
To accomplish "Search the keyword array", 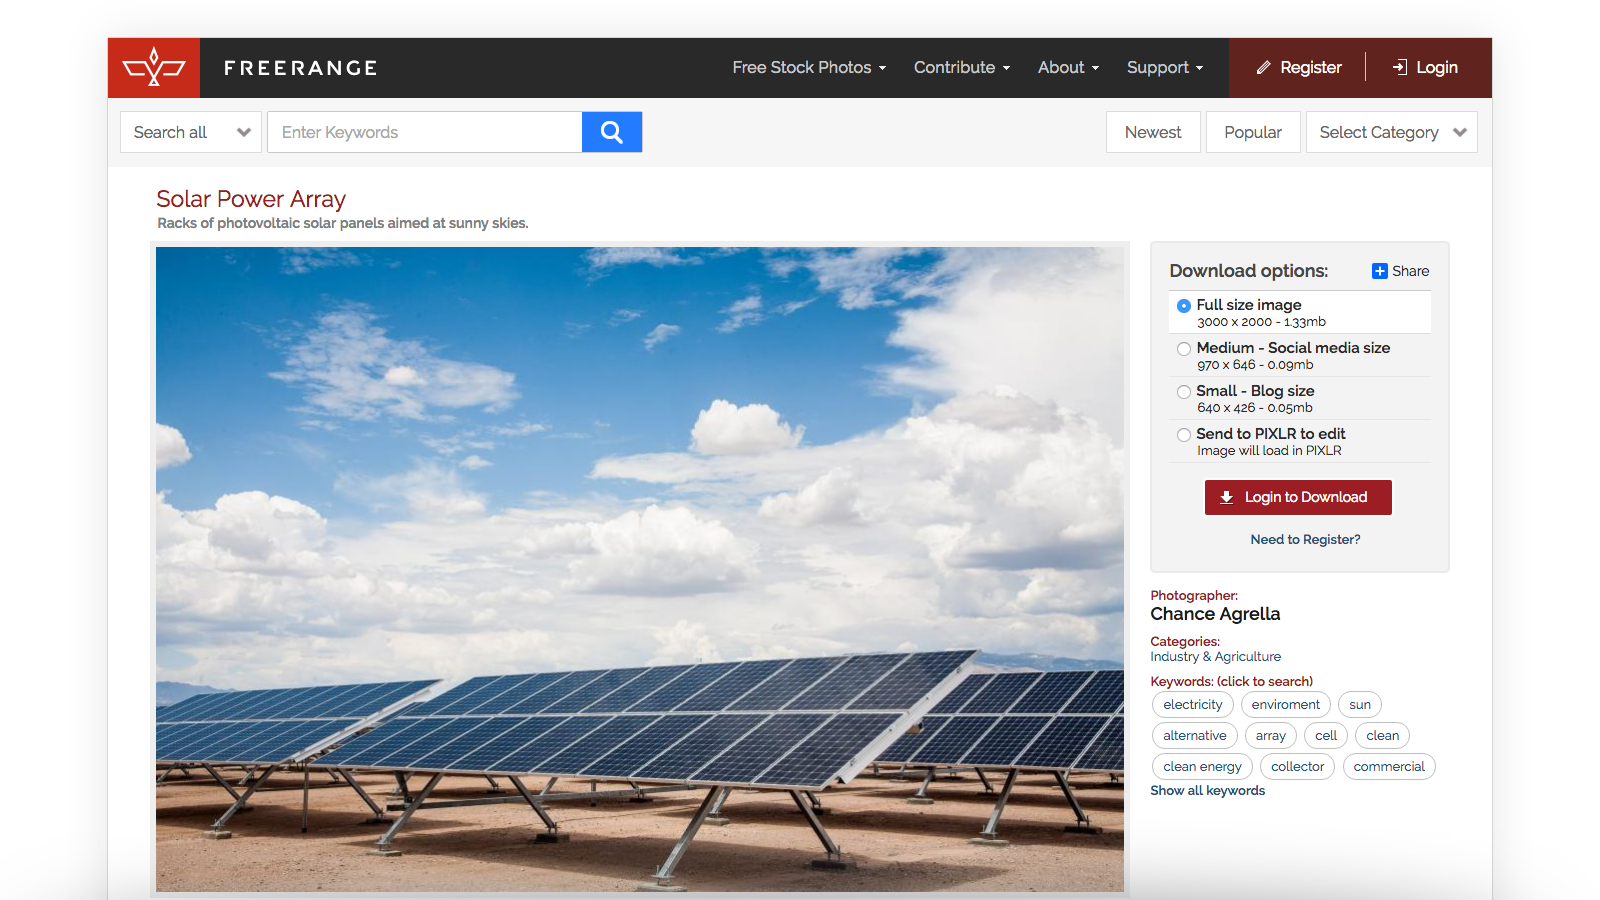I will tap(1271, 736).
